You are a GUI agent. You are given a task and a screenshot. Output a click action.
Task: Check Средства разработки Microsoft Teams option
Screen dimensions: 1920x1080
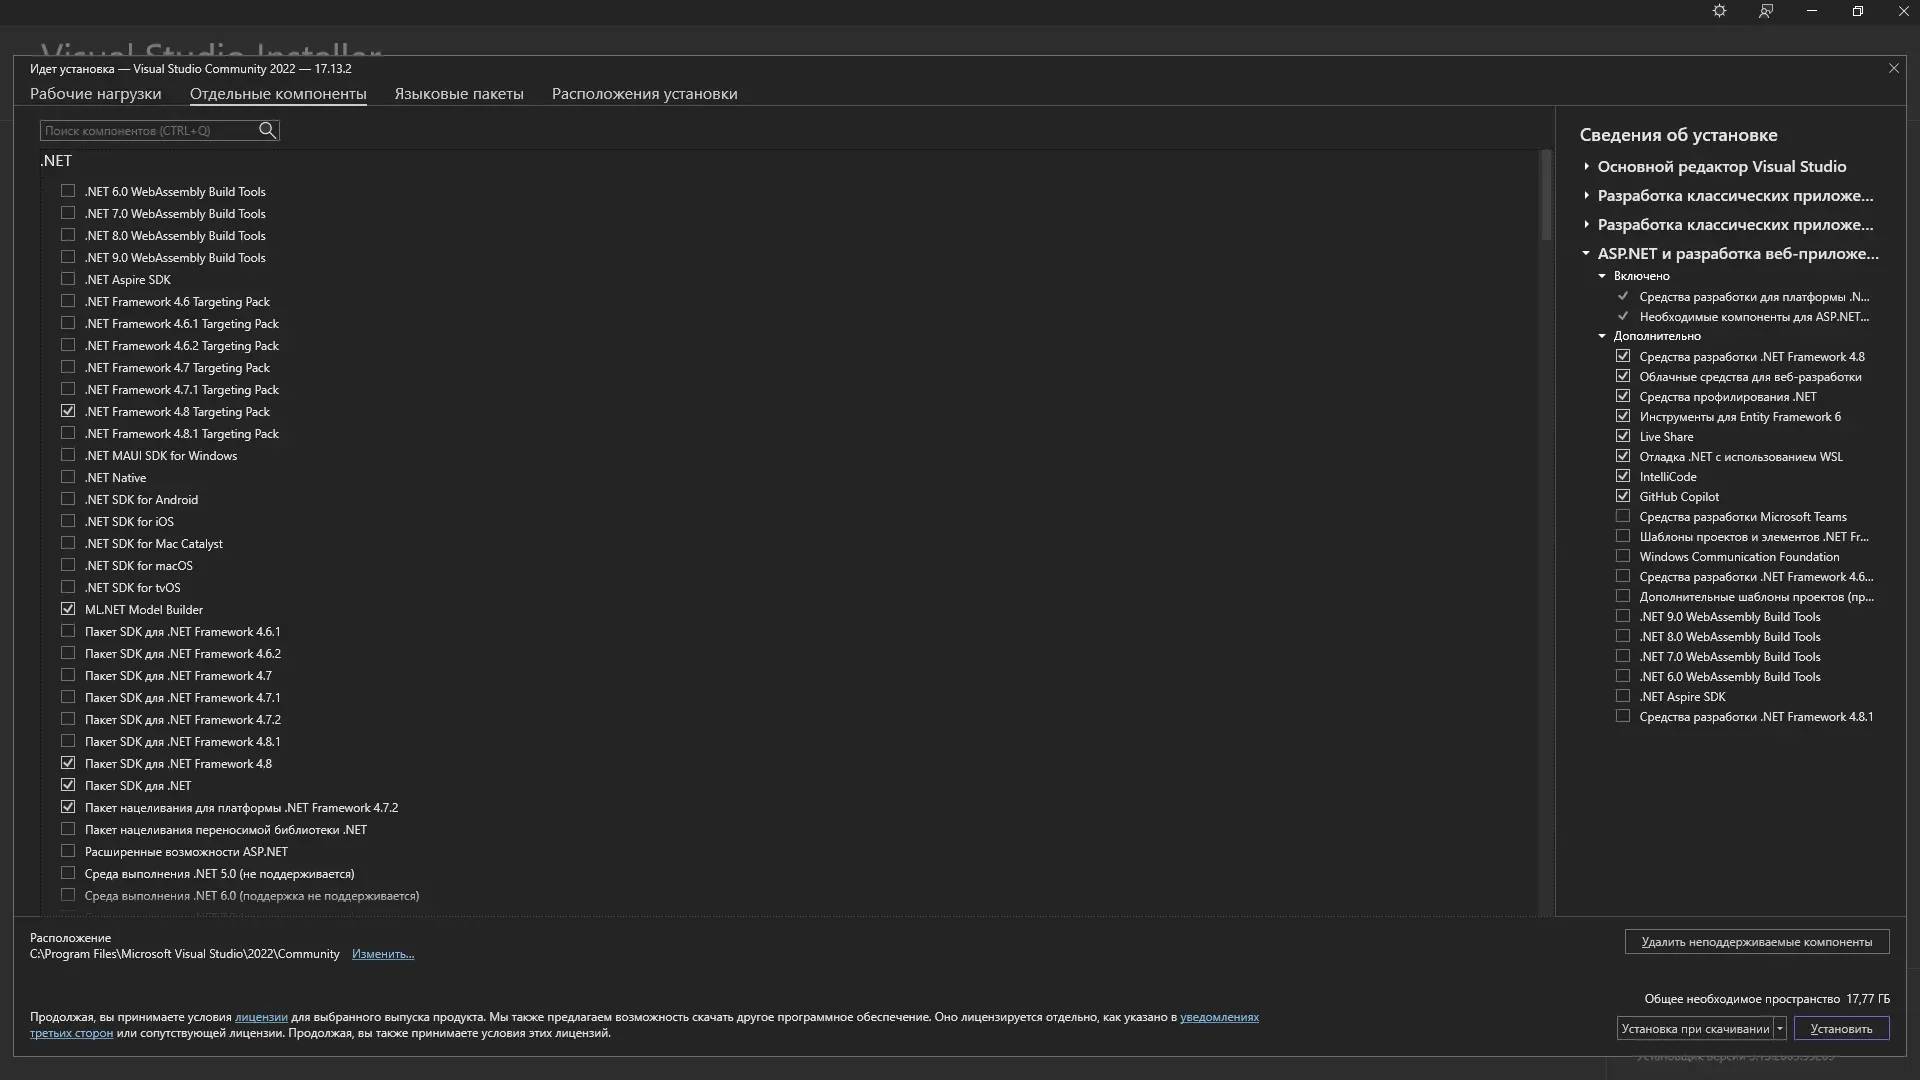(x=1623, y=516)
